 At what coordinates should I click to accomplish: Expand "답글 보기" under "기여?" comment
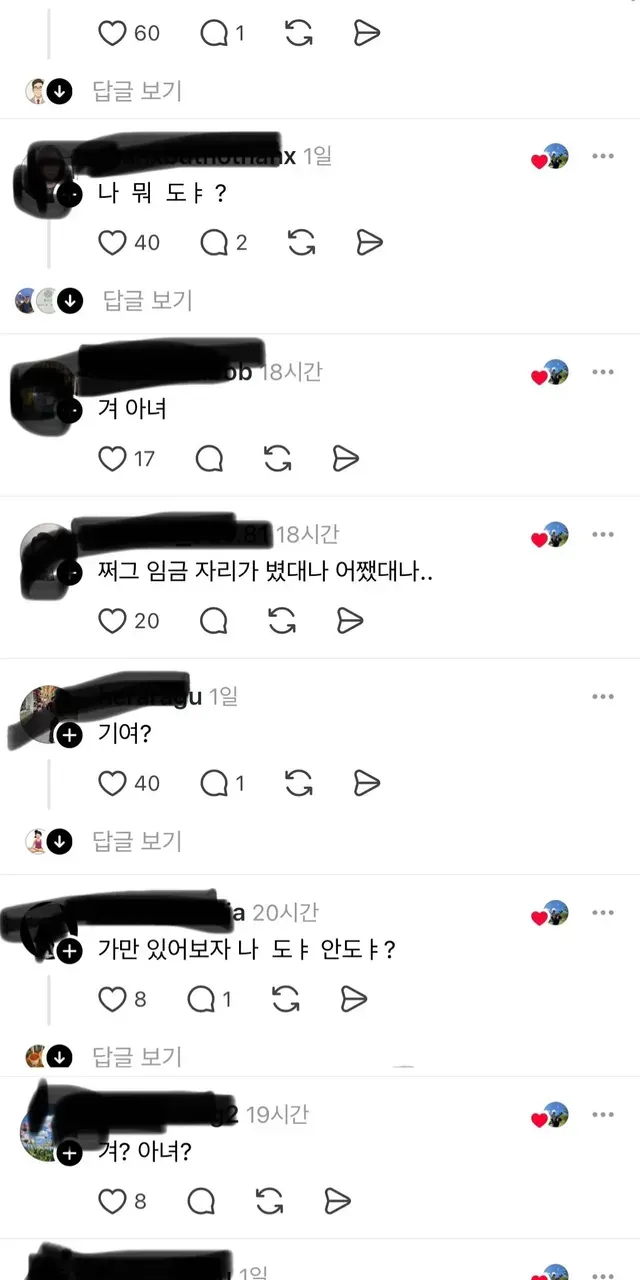point(137,841)
